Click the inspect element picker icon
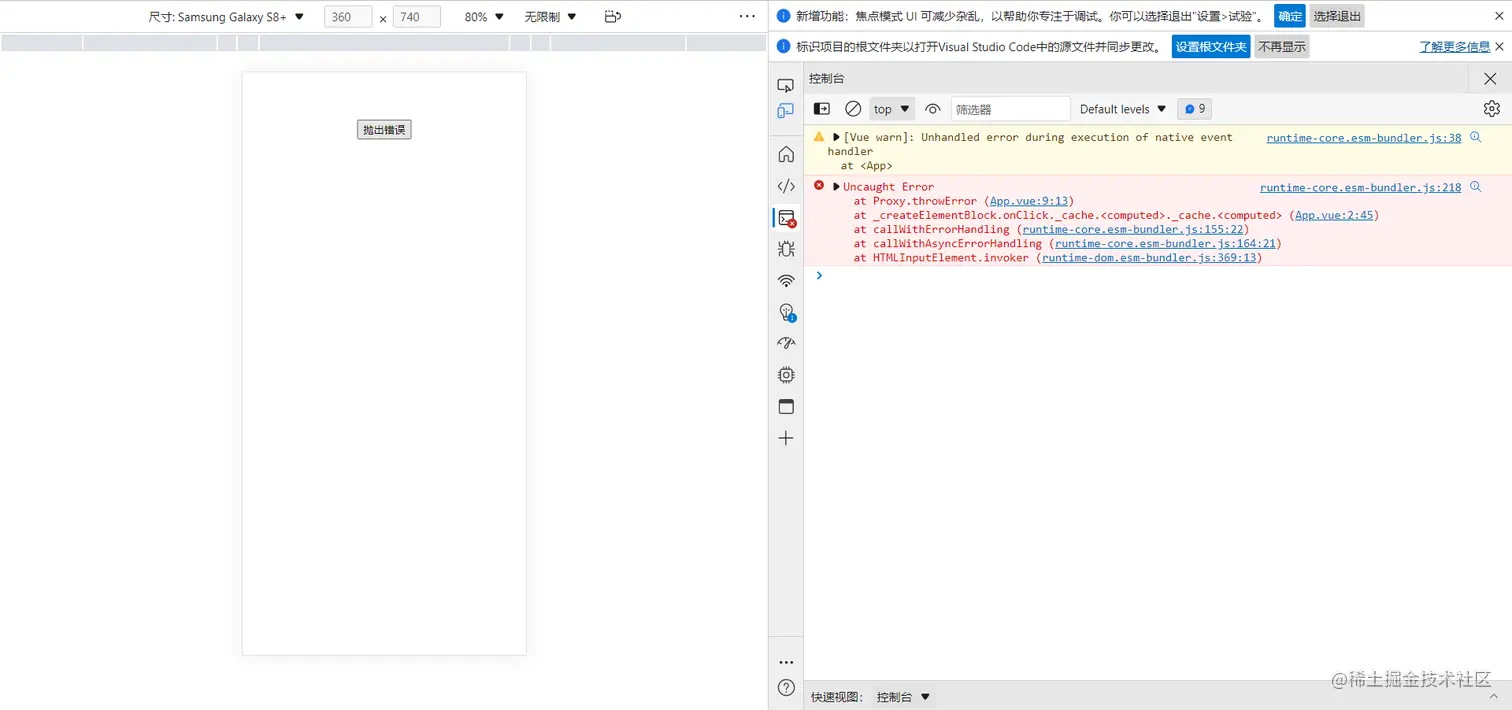The image size is (1512, 710). tap(786, 86)
